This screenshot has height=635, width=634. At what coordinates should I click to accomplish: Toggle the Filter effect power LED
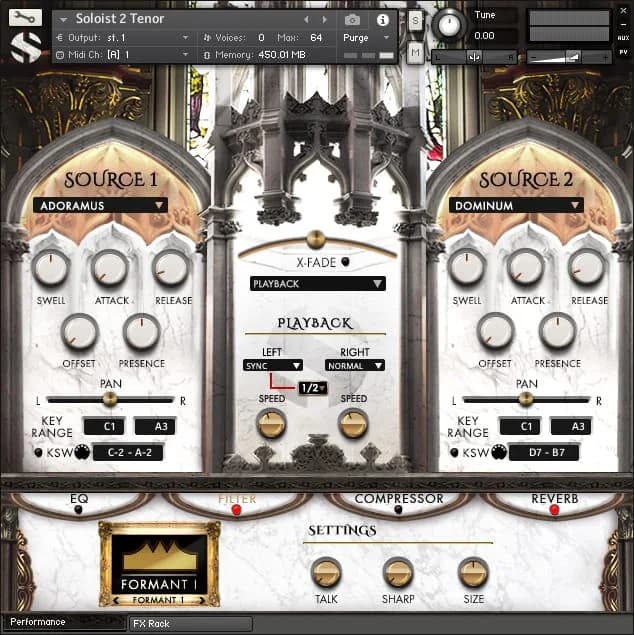[x=237, y=509]
